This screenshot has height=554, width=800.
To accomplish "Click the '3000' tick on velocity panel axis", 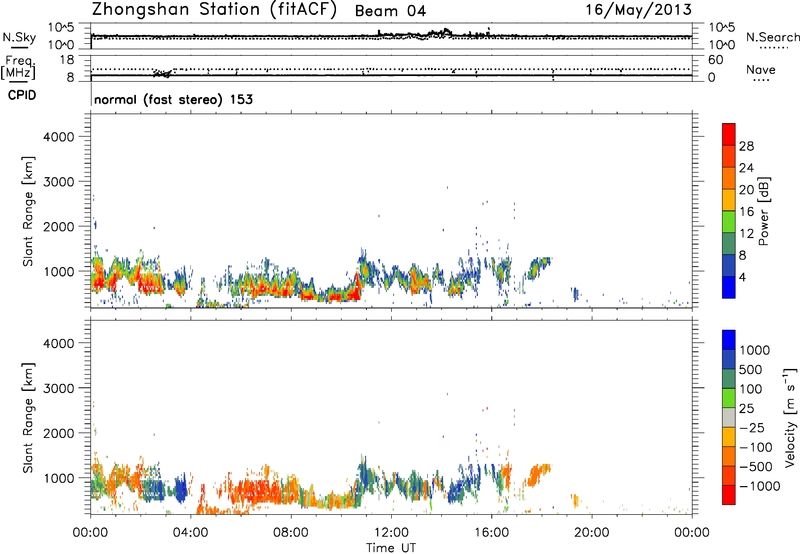I will click(x=58, y=388).
